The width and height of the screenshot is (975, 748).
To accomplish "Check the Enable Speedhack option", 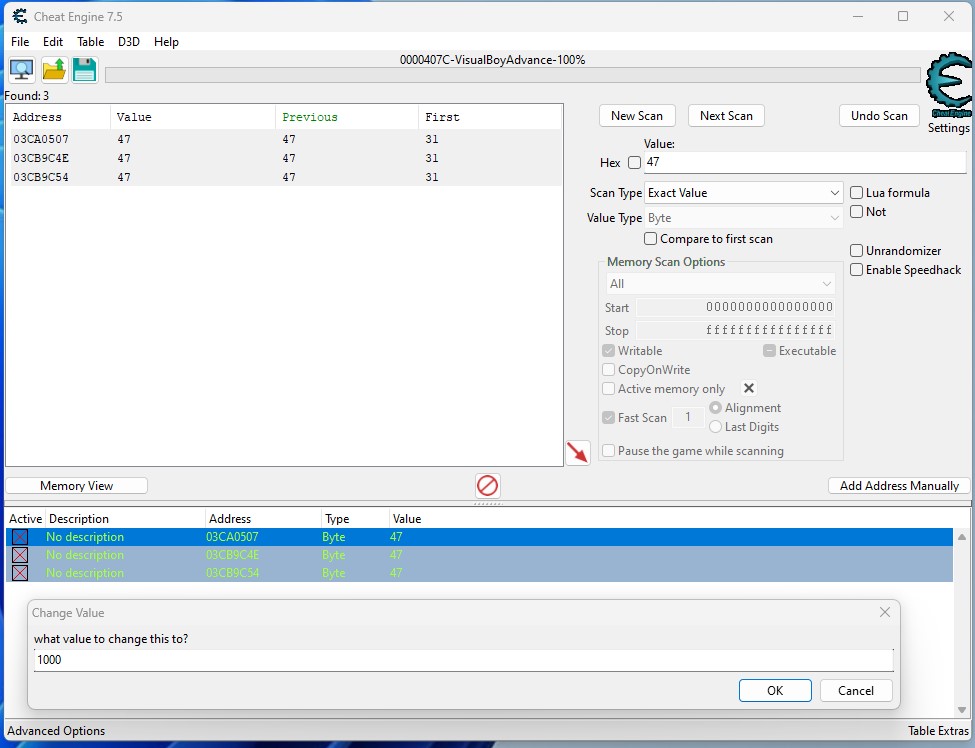I will pos(857,270).
